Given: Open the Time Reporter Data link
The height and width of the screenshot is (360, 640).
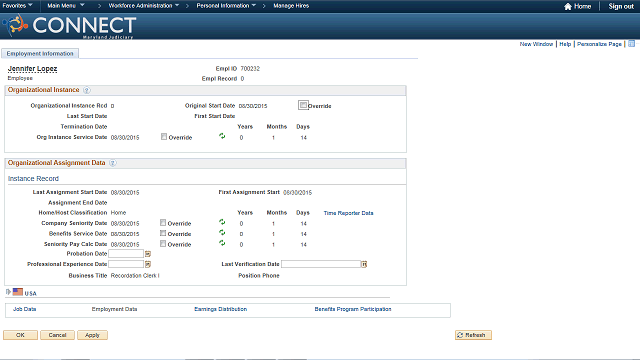Looking at the screenshot, I should pos(348,213).
